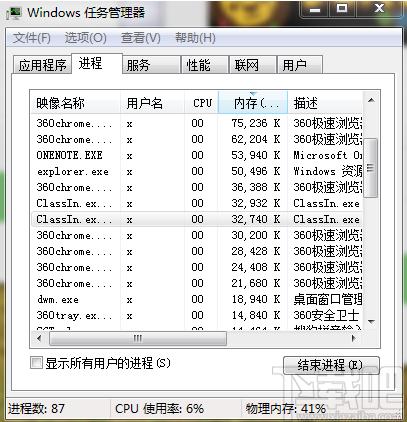Click the 进程数: 87 status entry
Image resolution: width=407 pixels, height=422 pixels.
click(36, 408)
